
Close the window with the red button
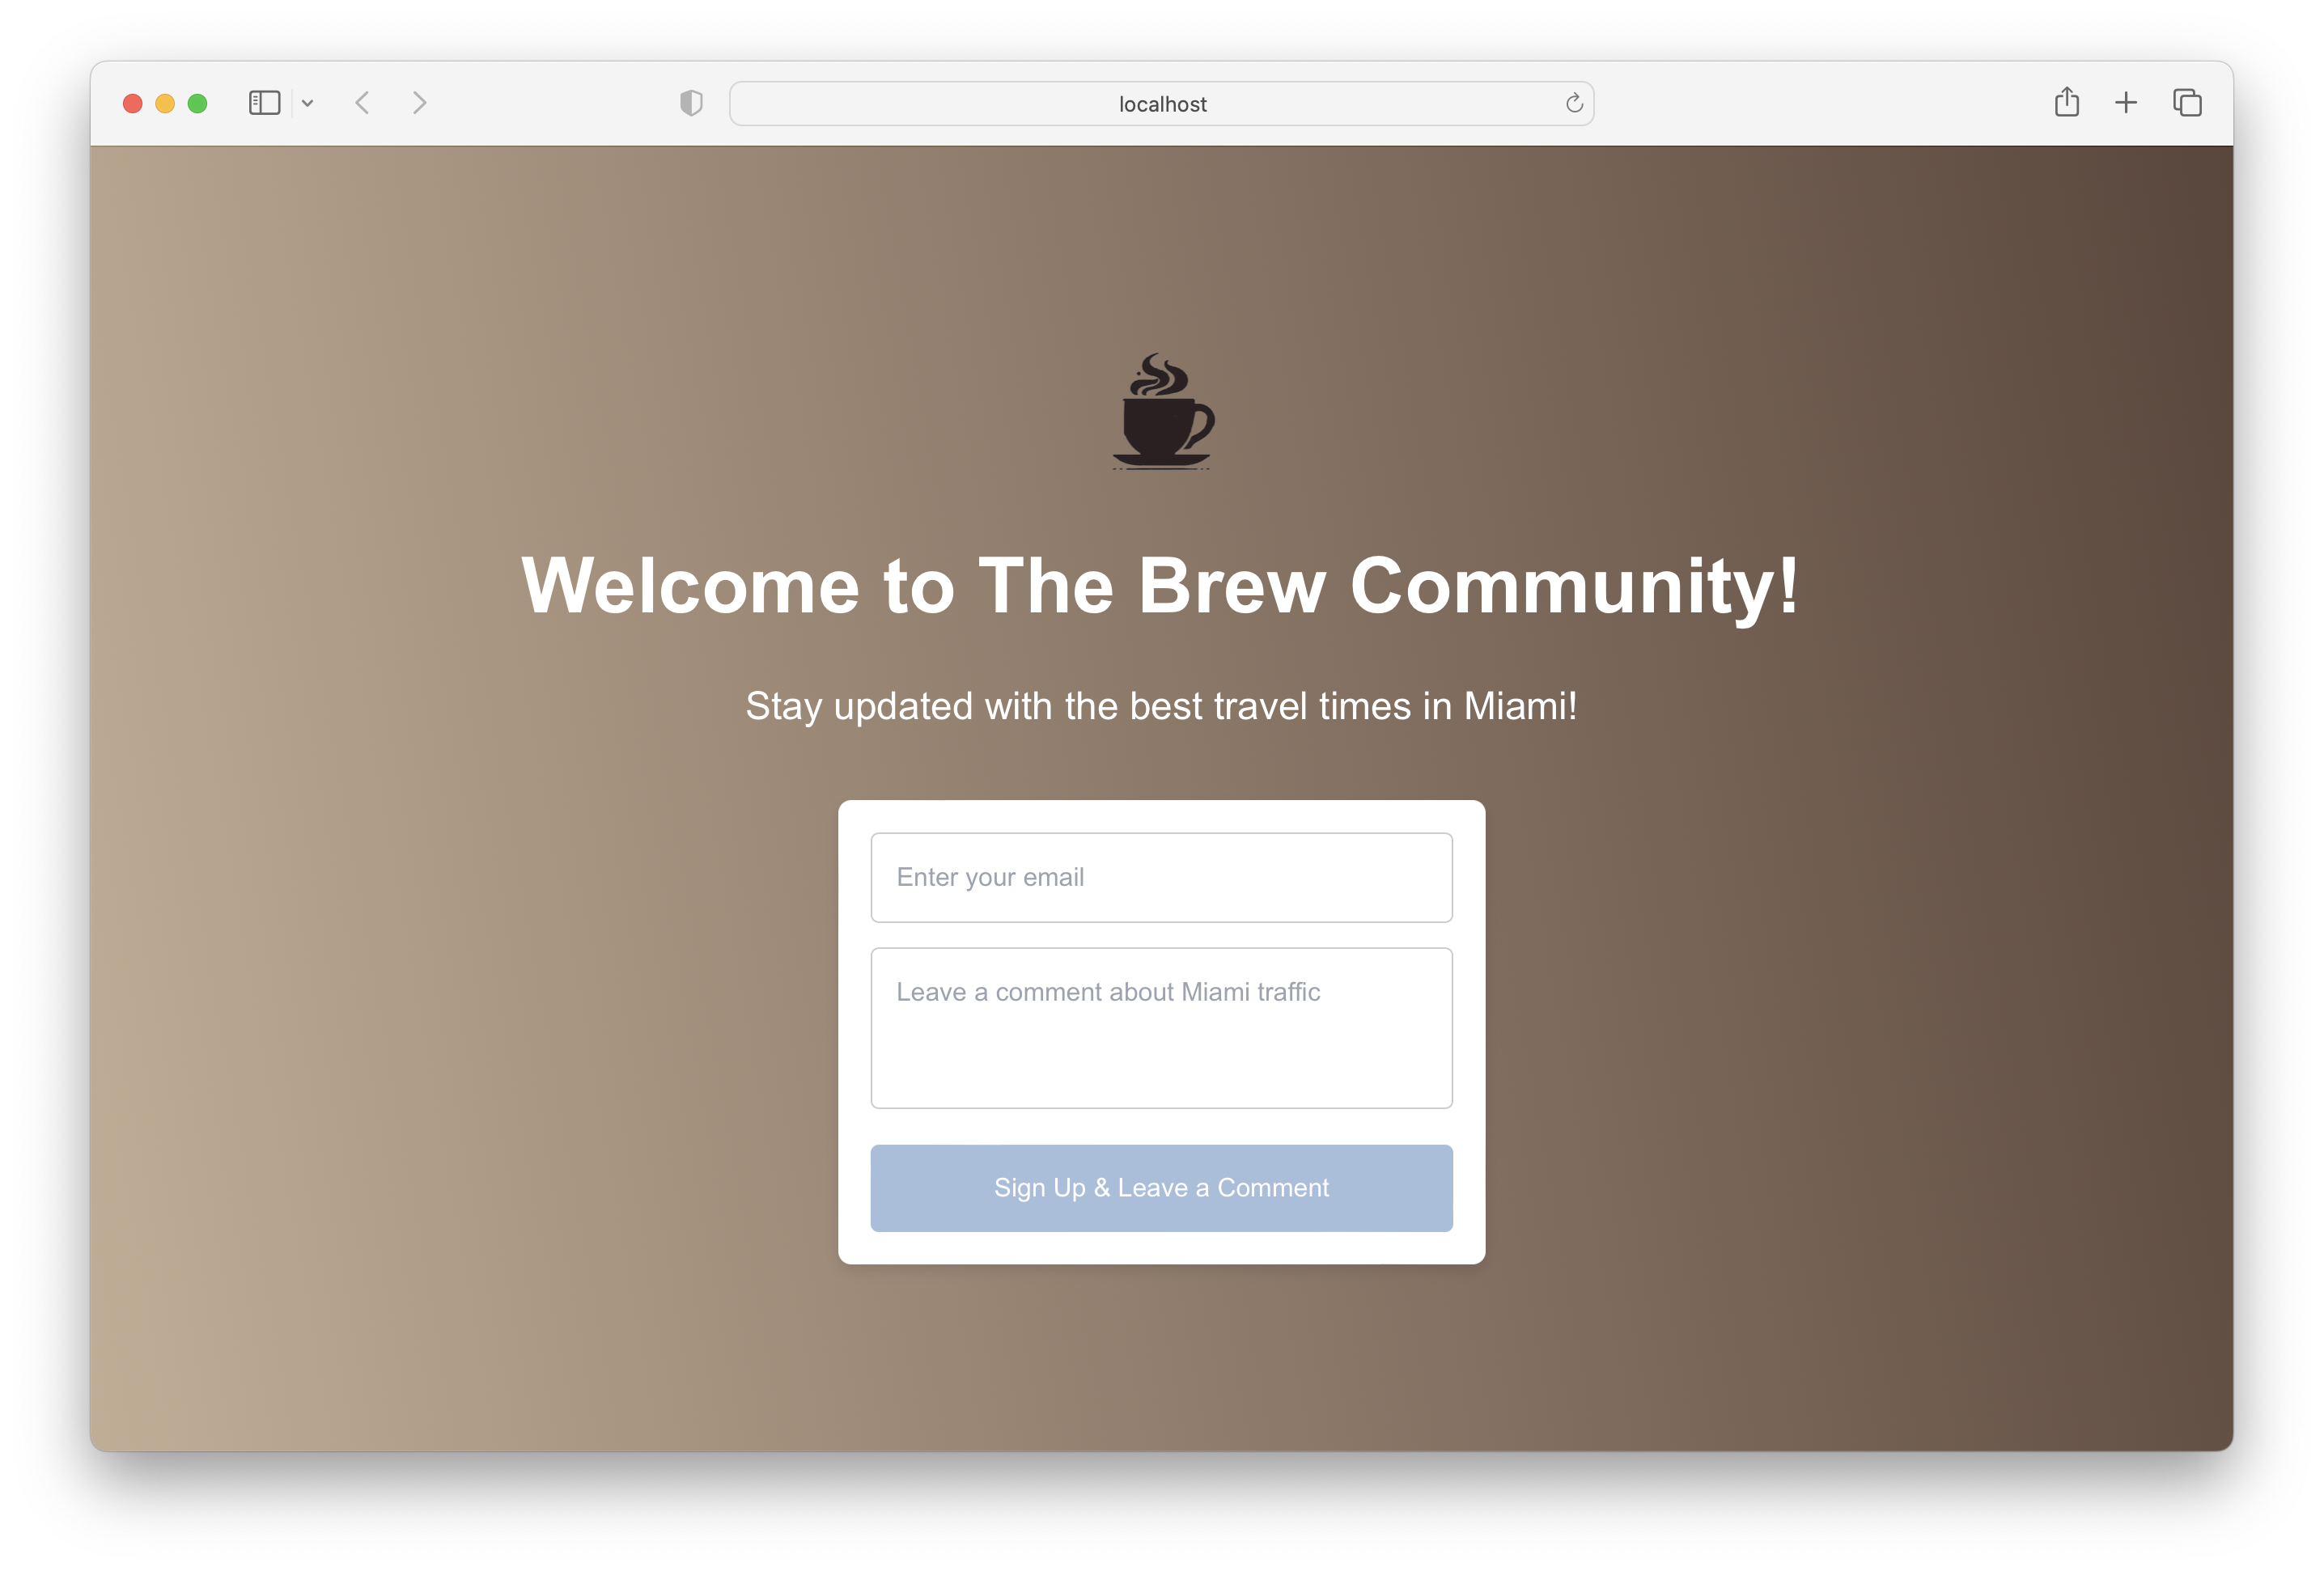[133, 103]
